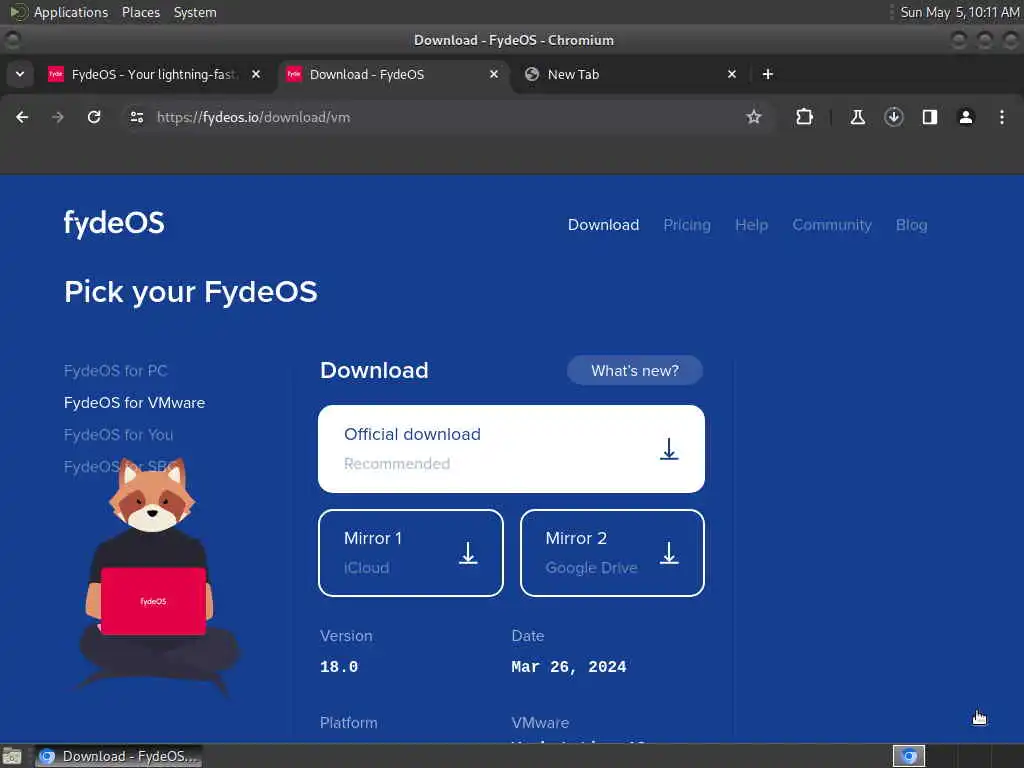Click the 'Pick your FydeOS' heading
This screenshot has width=1024, height=768.
[x=191, y=292]
